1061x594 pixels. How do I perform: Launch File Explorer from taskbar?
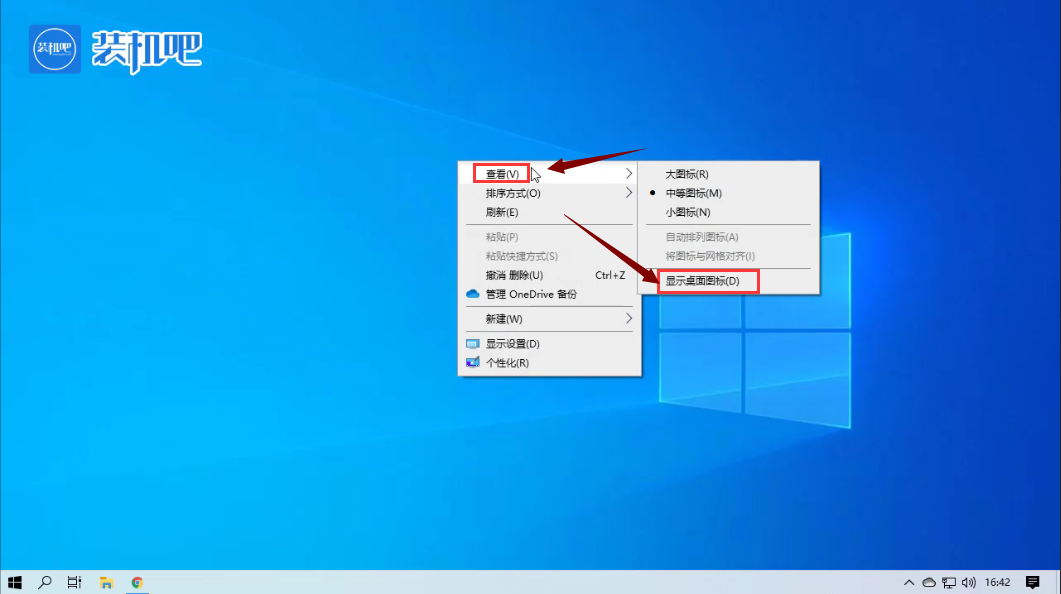point(105,582)
